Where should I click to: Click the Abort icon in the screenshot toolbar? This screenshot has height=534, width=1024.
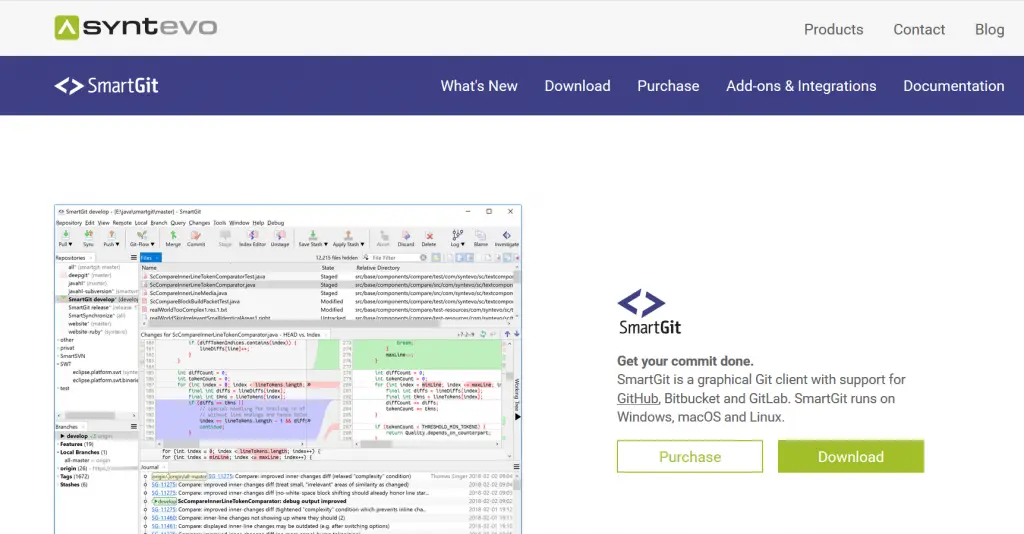383,238
